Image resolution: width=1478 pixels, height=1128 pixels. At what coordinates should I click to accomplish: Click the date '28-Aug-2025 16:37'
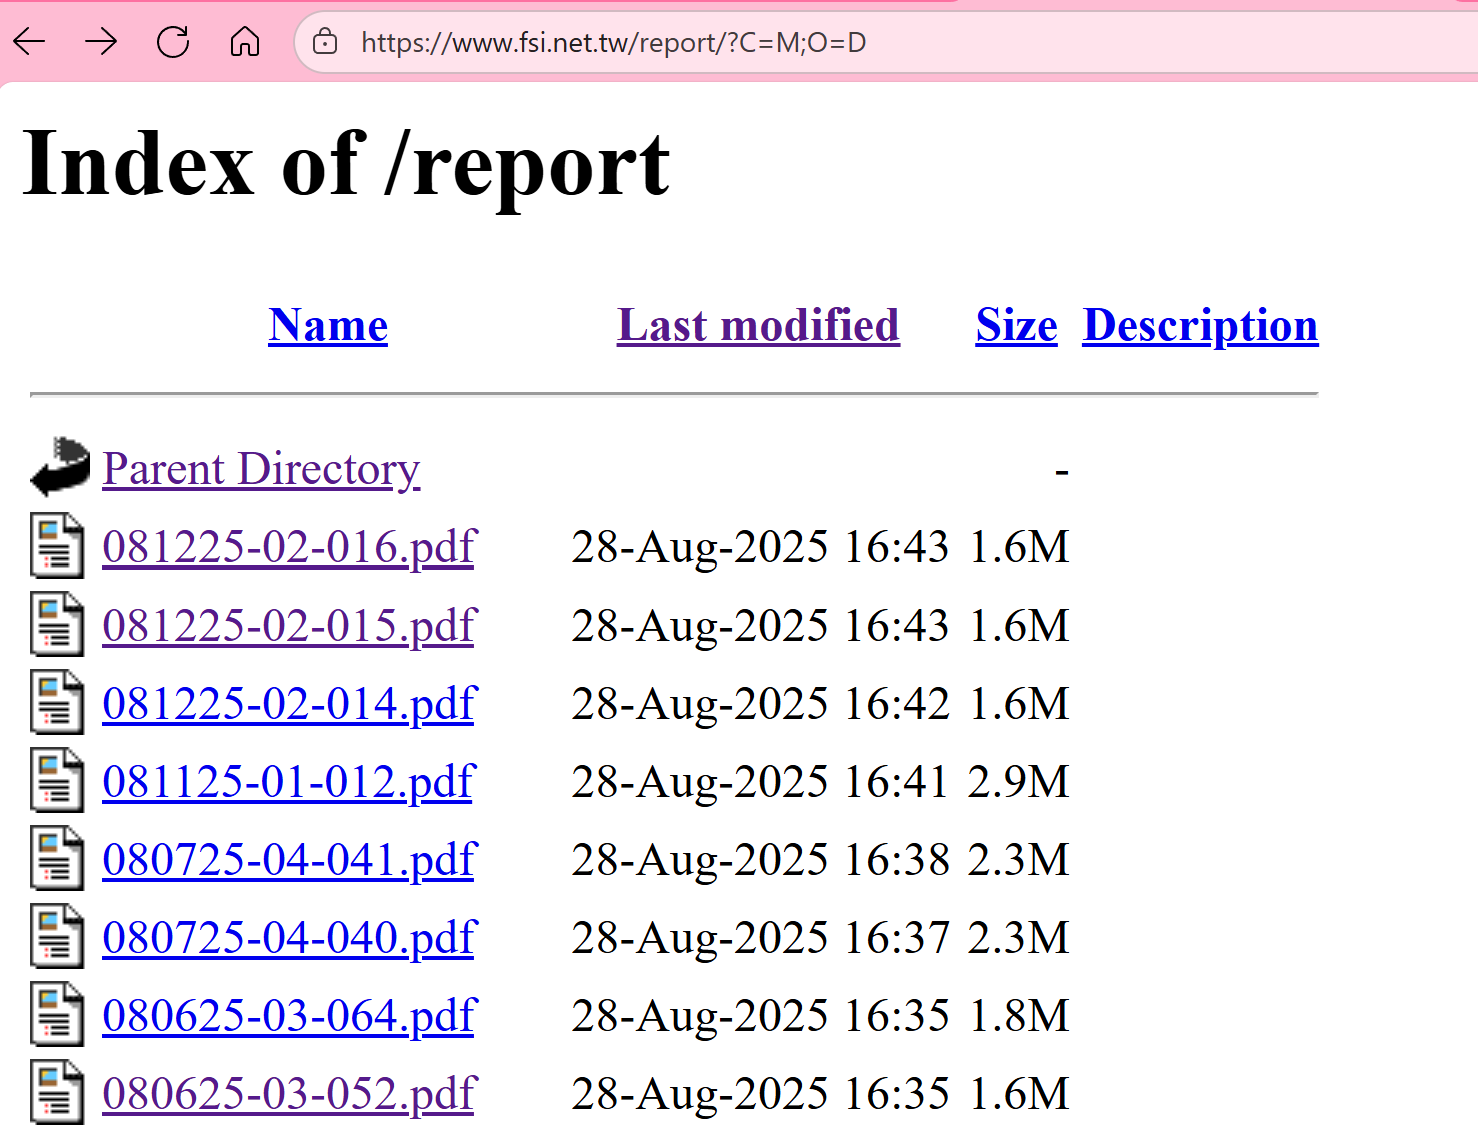pos(760,938)
